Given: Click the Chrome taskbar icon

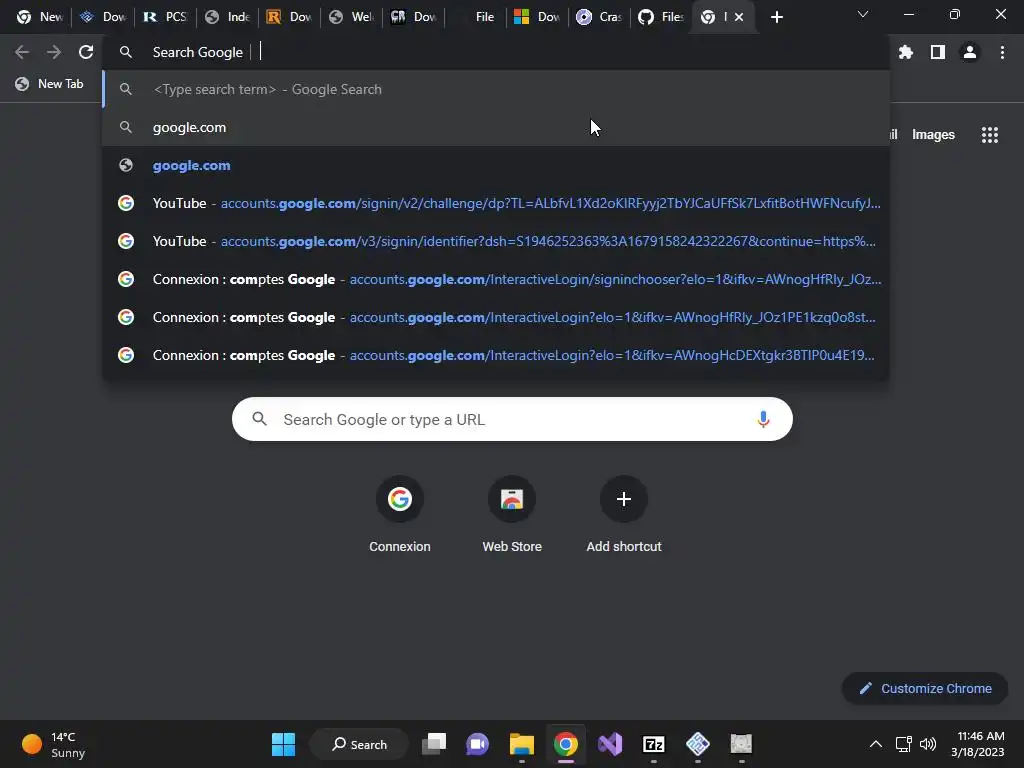Looking at the screenshot, I should tap(566, 744).
